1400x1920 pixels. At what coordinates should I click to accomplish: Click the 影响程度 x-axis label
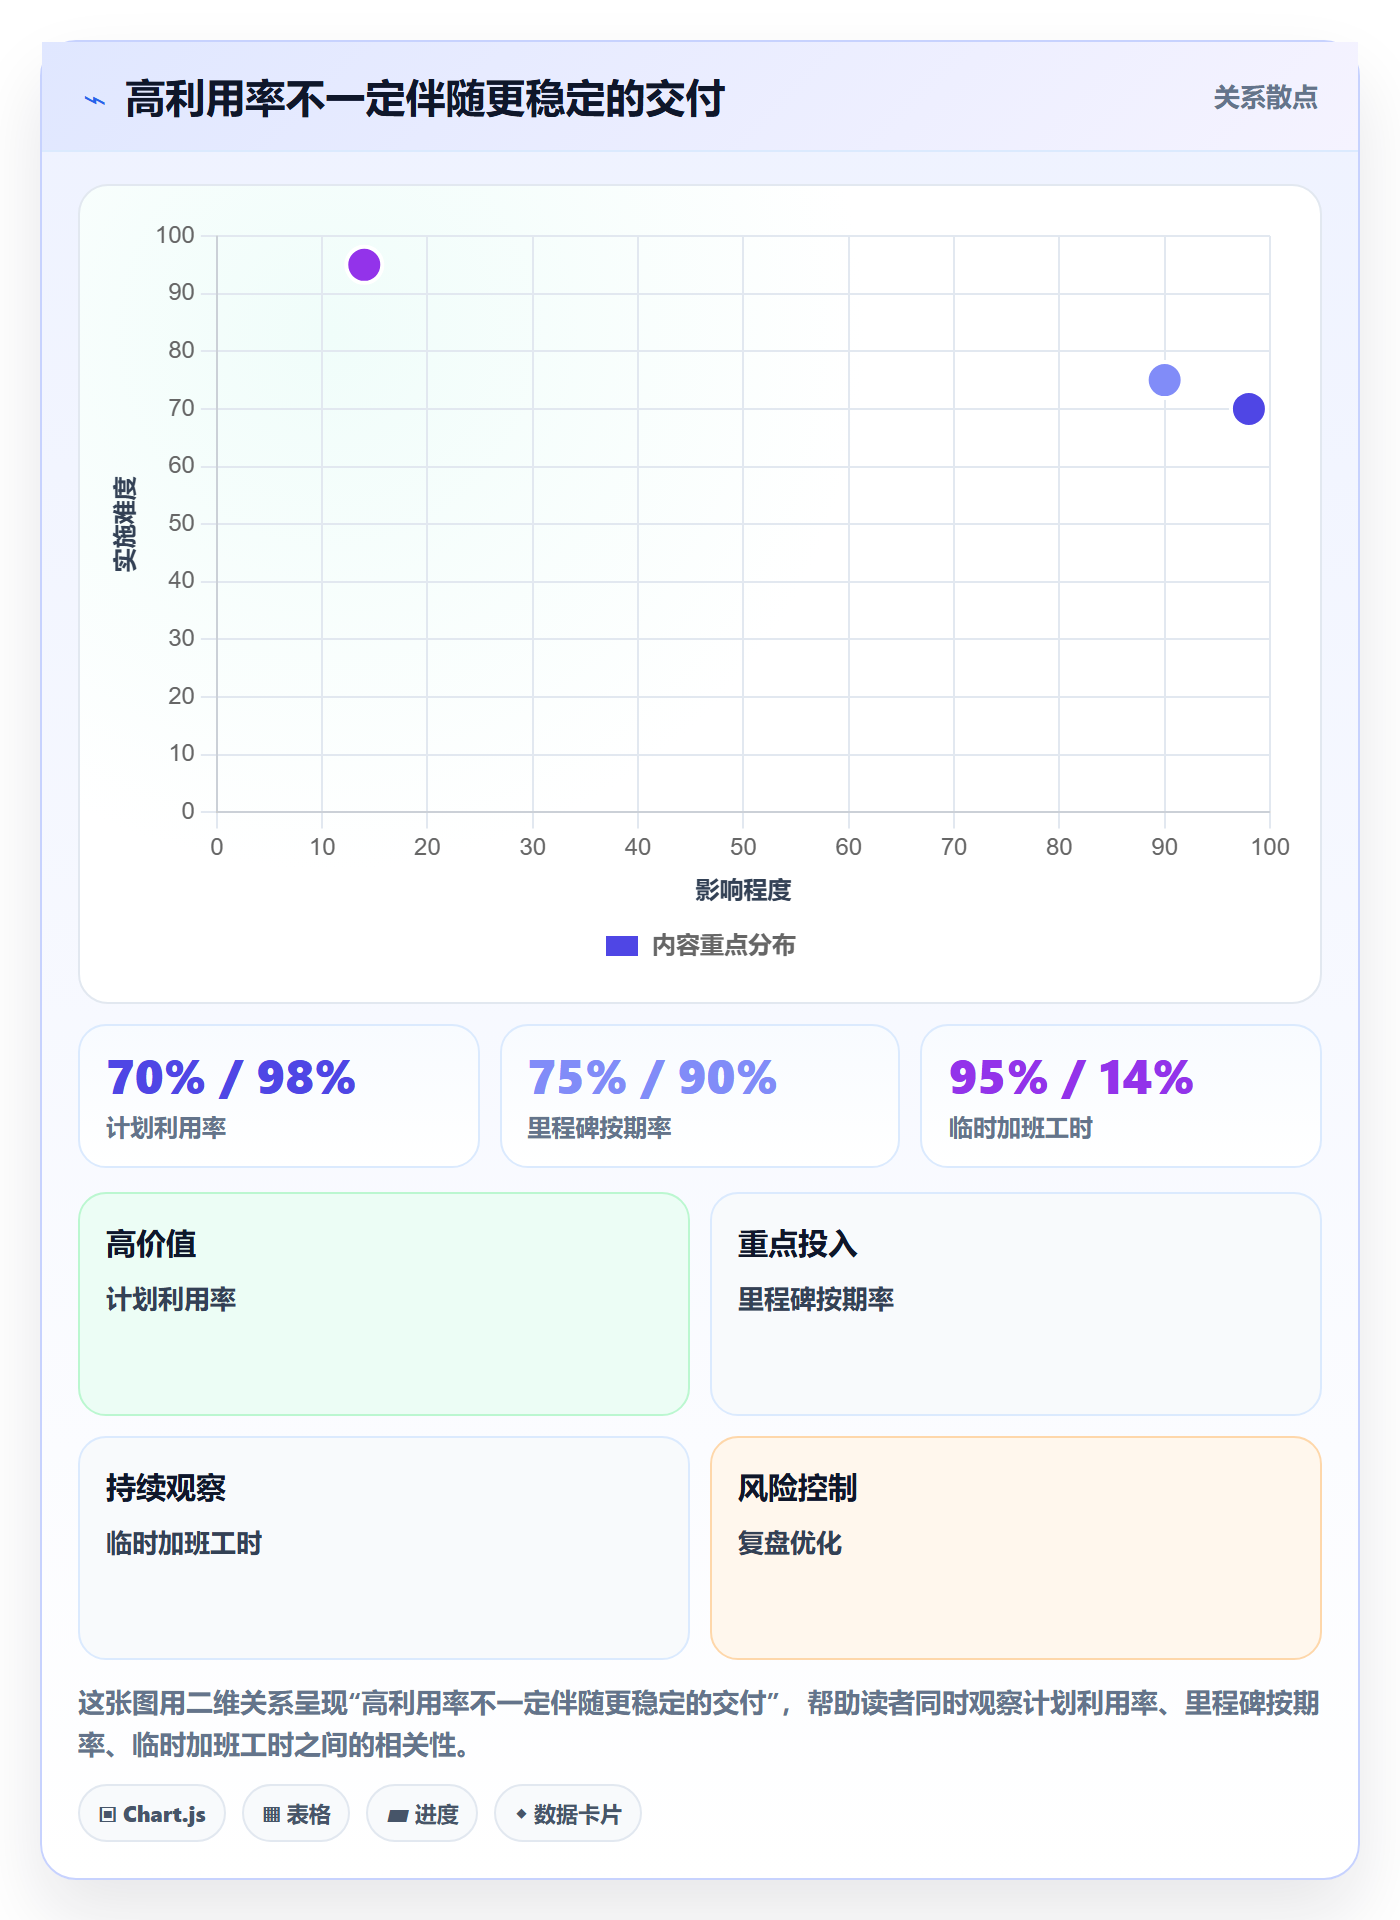coord(743,890)
